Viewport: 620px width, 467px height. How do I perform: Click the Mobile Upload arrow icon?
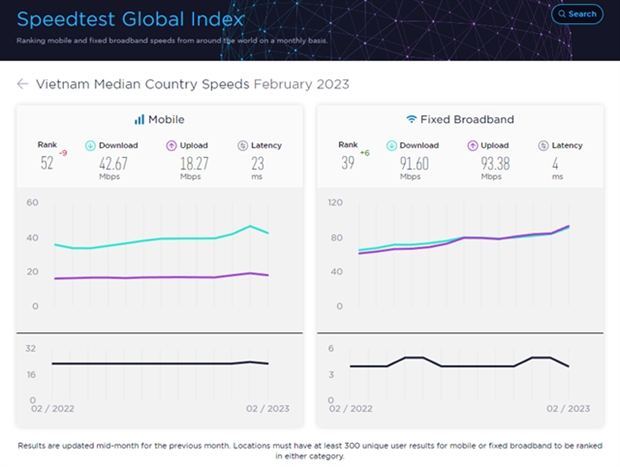pos(170,145)
